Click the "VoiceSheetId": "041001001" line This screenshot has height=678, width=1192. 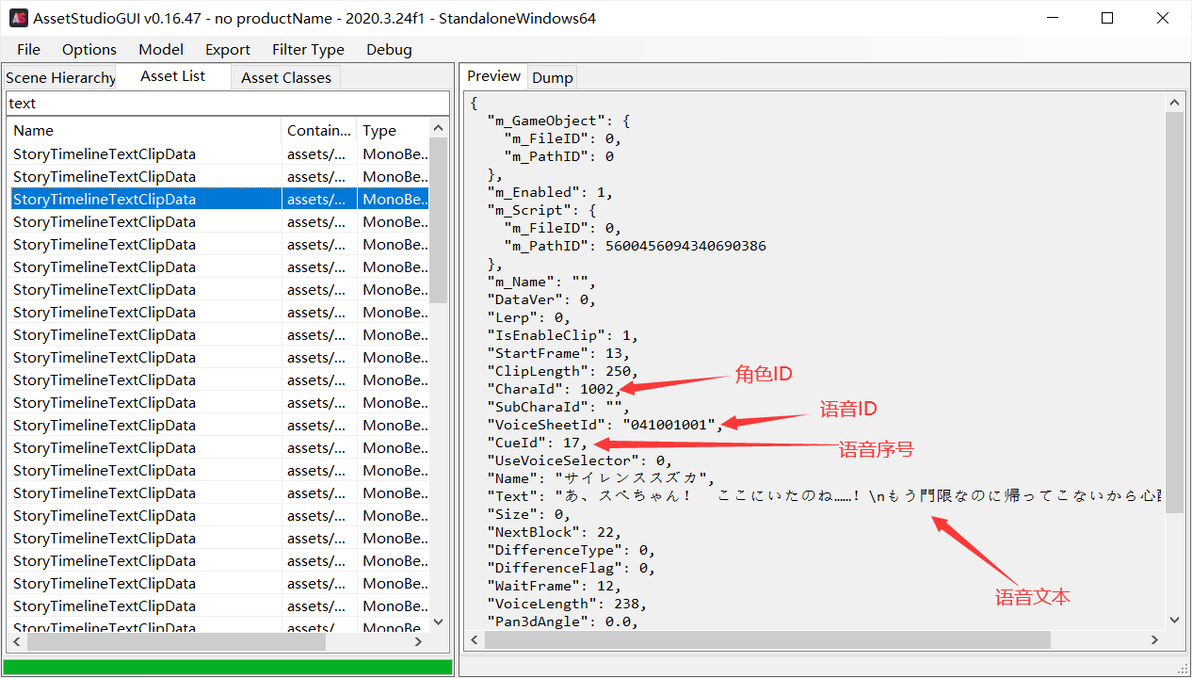coord(604,425)
